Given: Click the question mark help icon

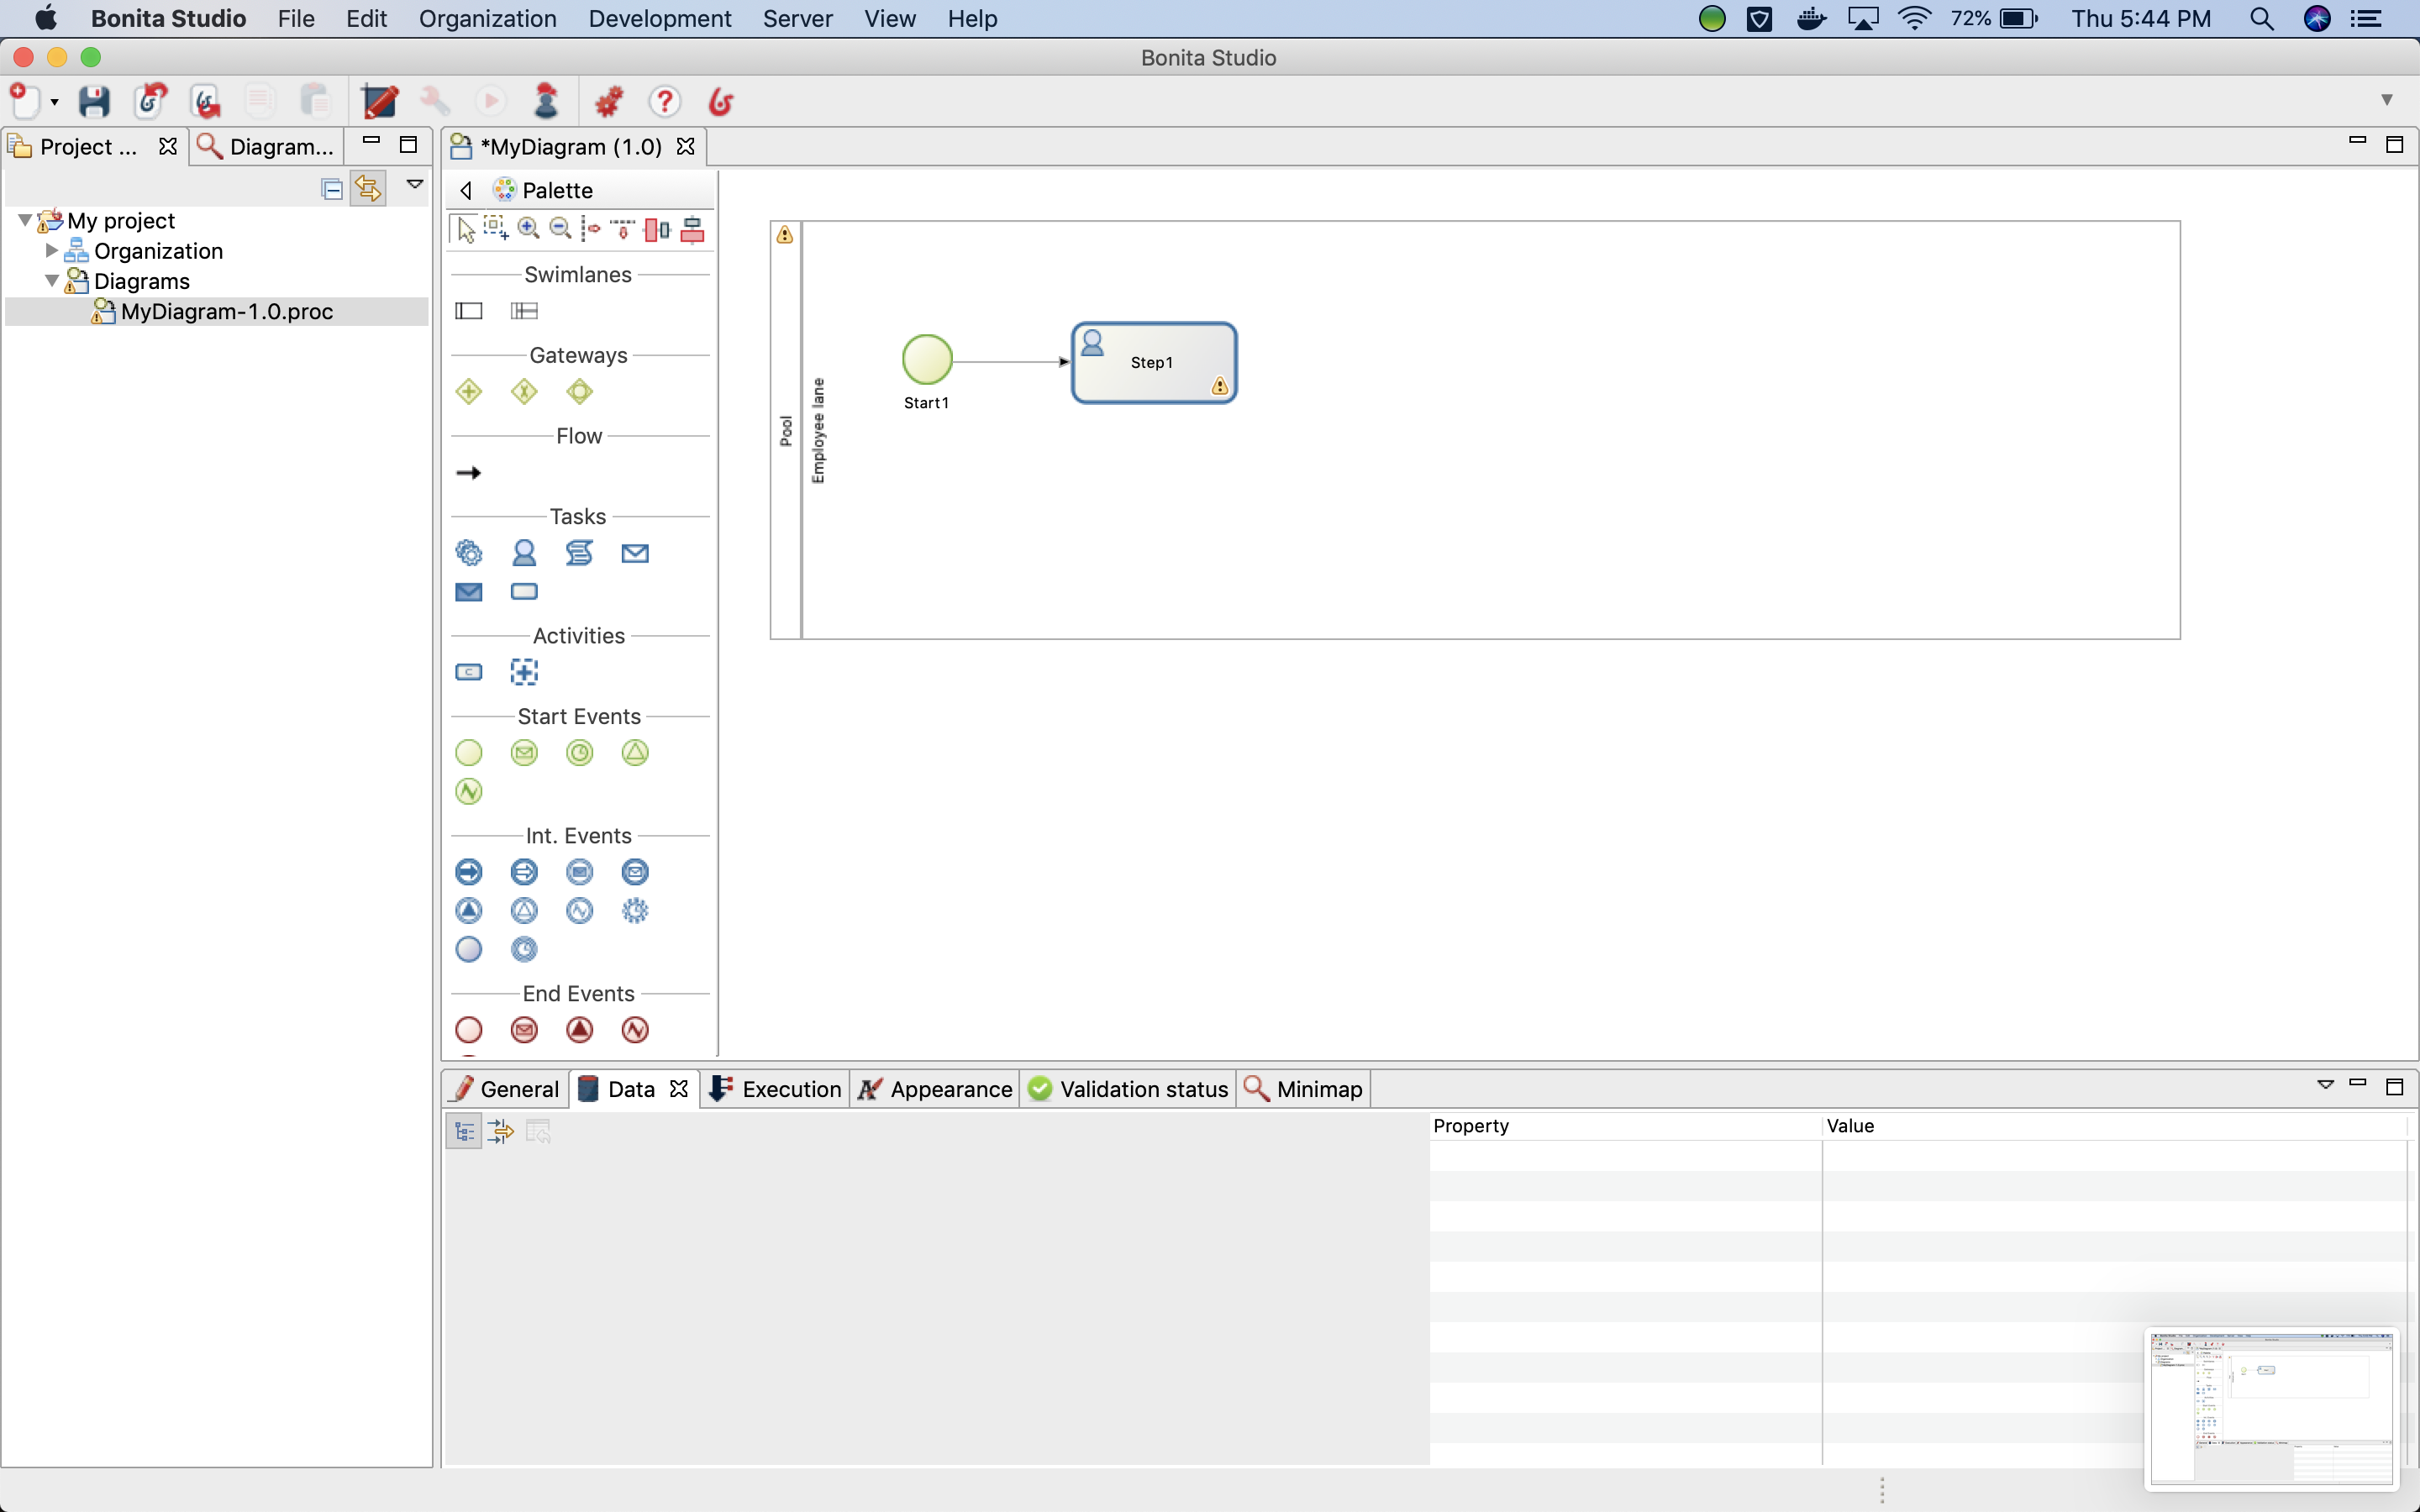Looking at the screenshot, I should point(665,101).
